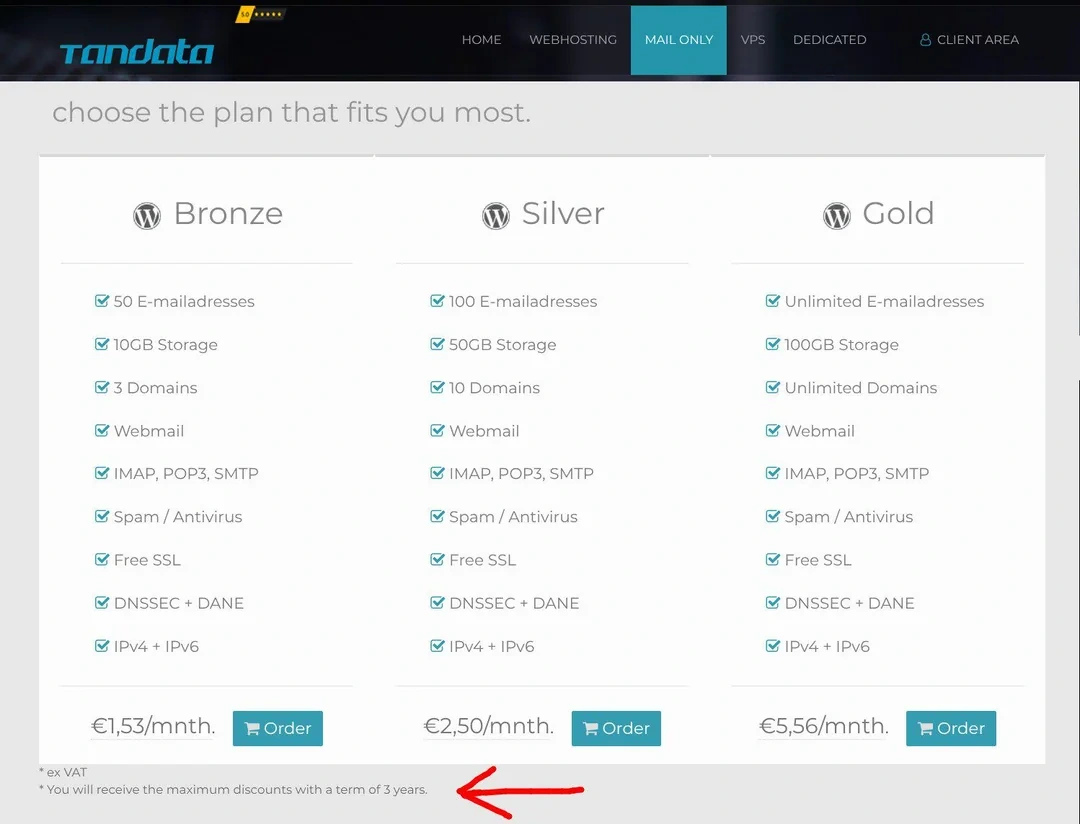Click the WordPress icon beside Bronze plan title
Viewport: 1080px width, 824px height.
[x=146, y=214]
